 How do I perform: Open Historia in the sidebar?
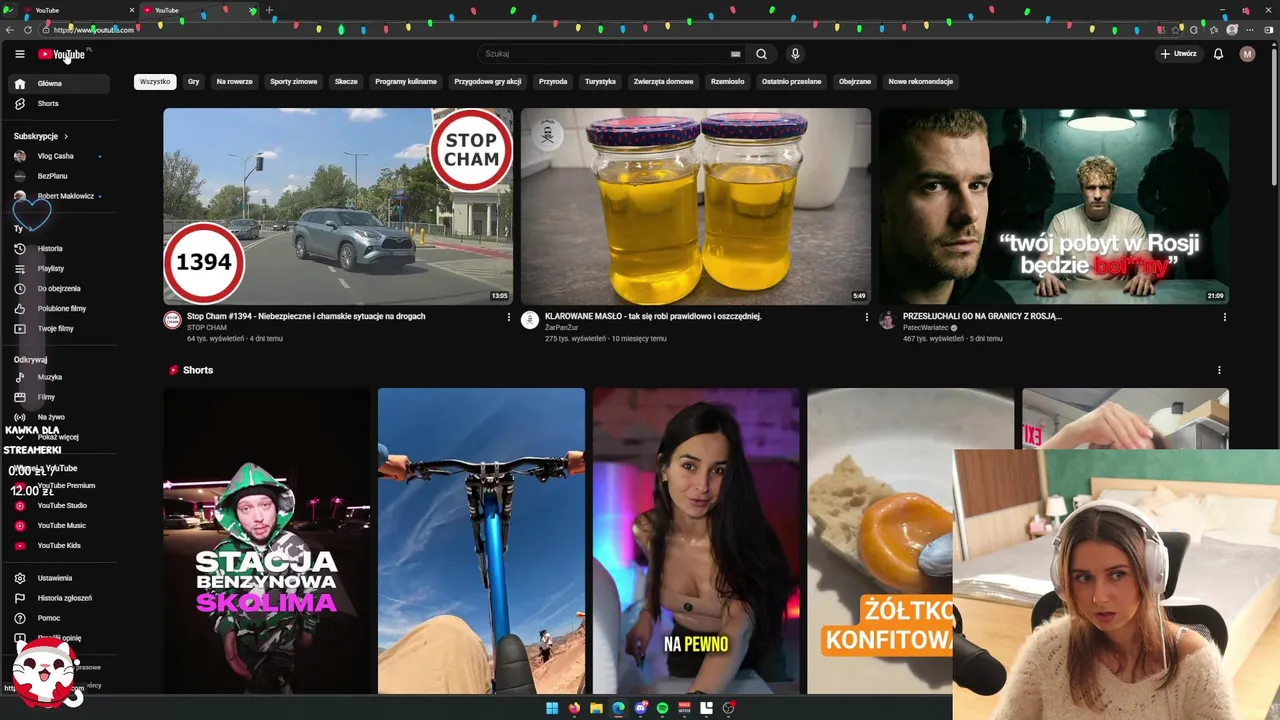tap(58, 248)
